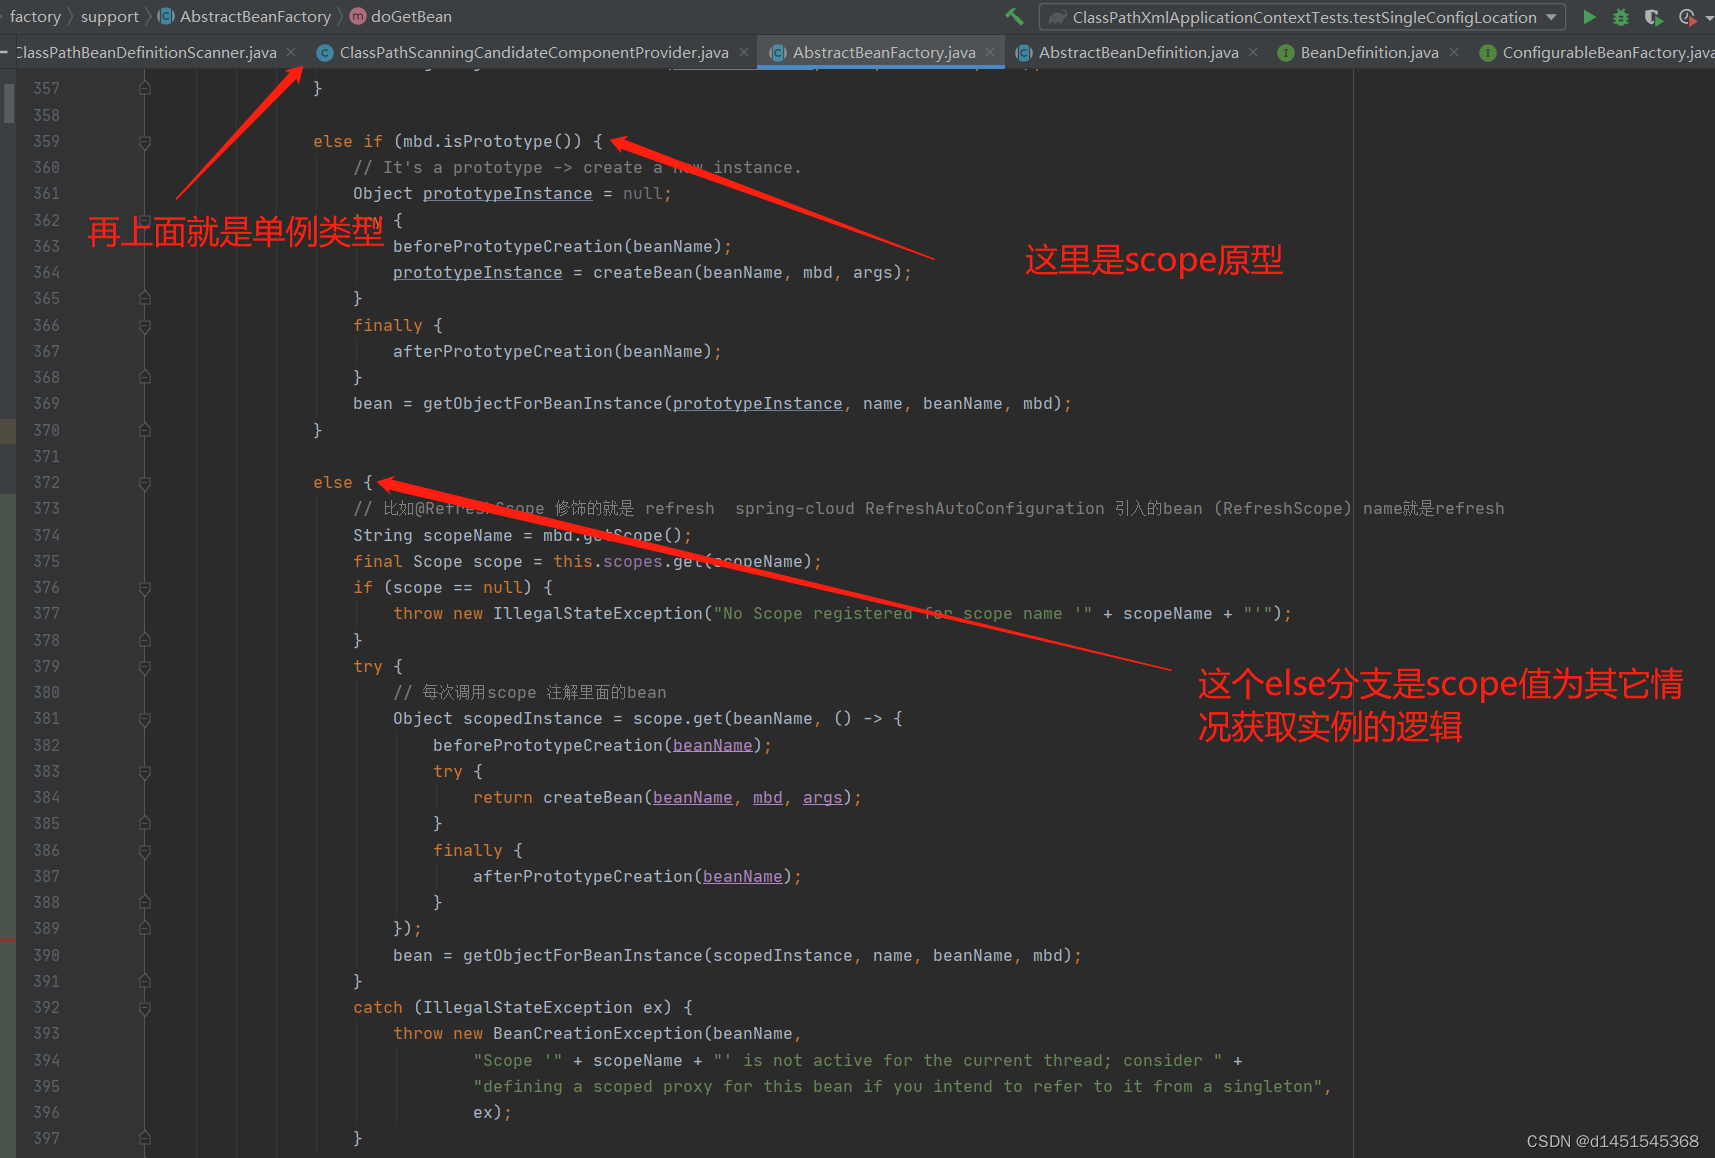Screen dimensions: 1715x1158
Task: Click 'String scopeName' on line 374
Action: (432, 536)
